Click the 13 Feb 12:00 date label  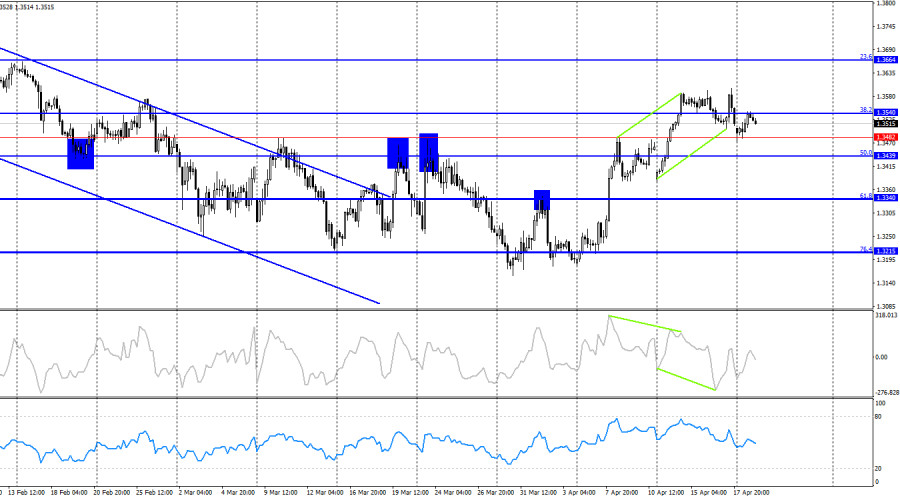27,493
